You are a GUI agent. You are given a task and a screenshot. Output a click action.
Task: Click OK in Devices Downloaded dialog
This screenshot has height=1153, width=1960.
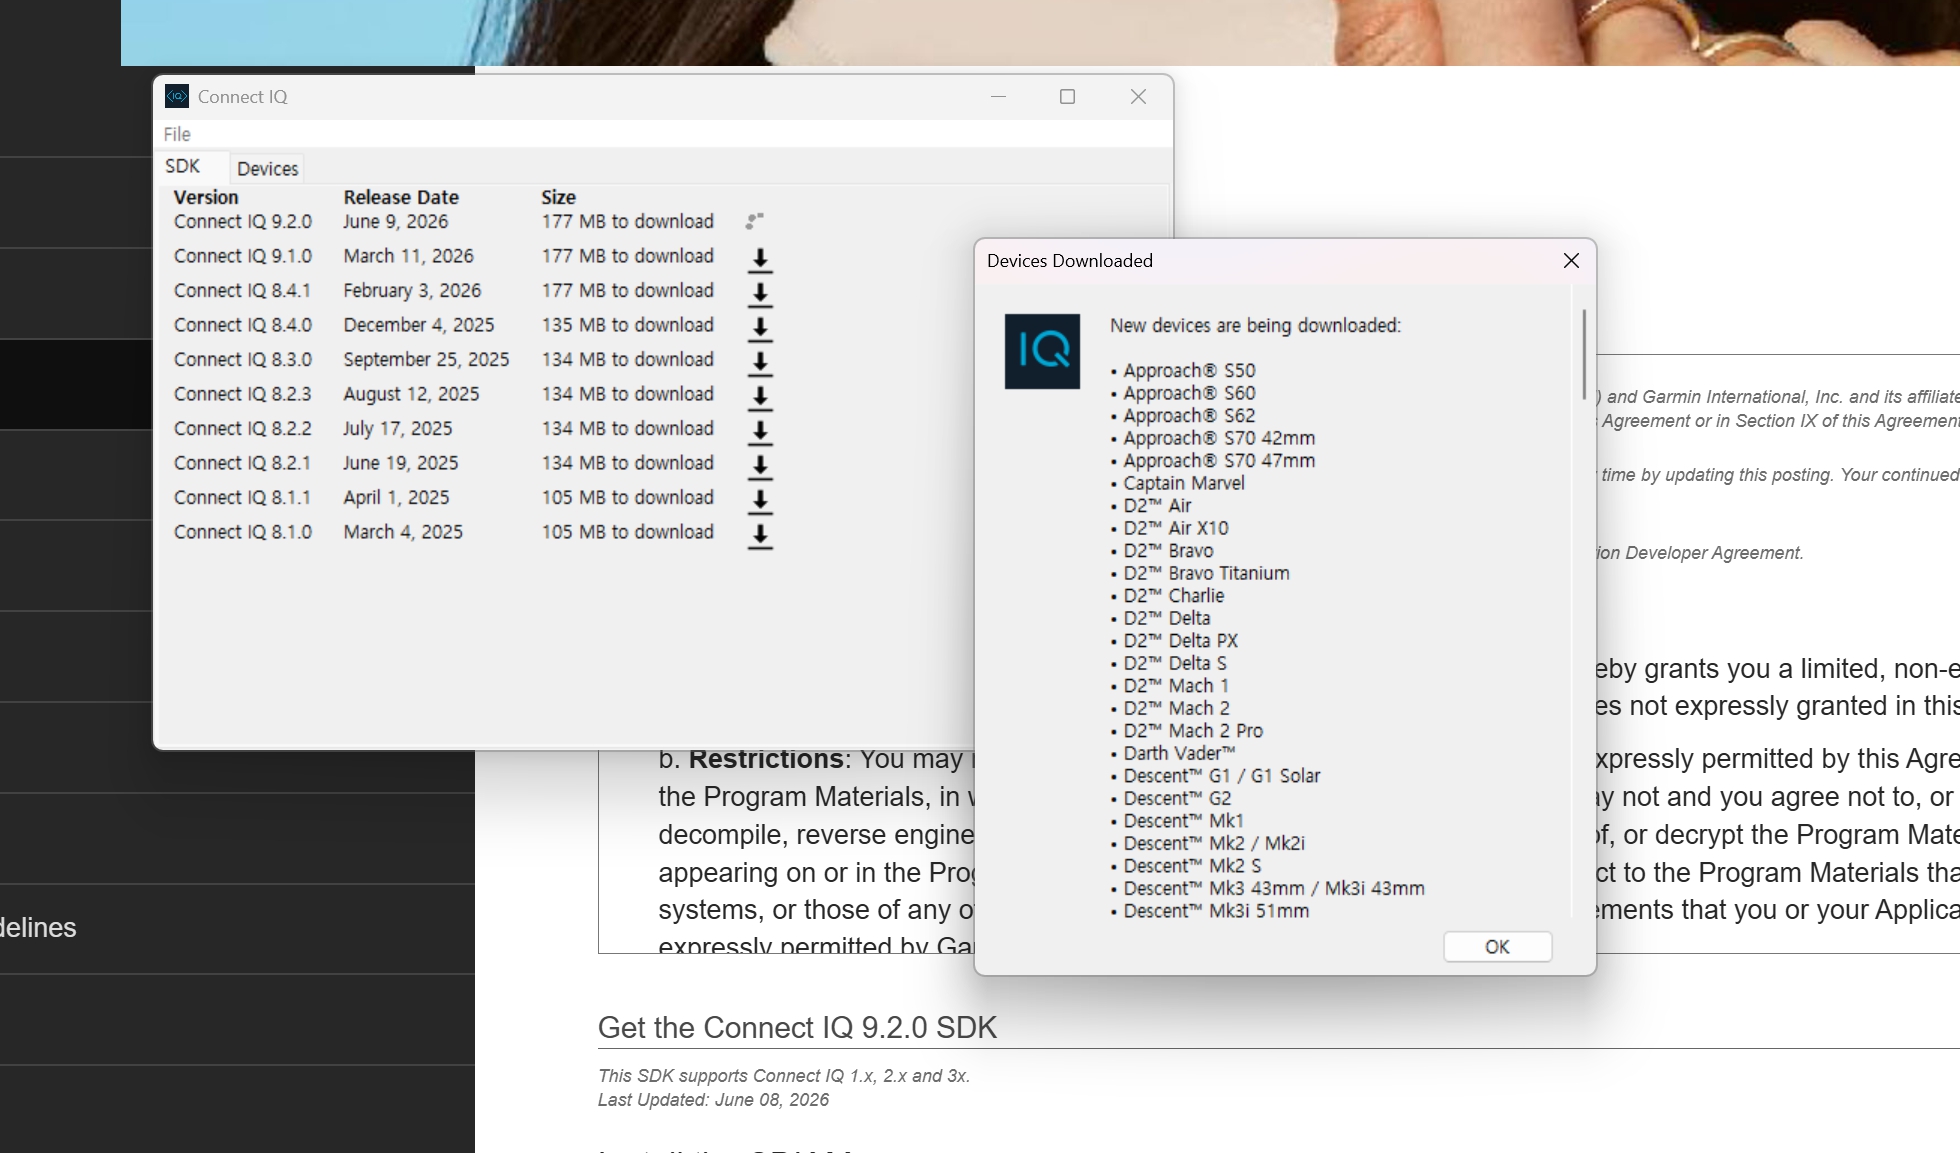[1497, 947]
